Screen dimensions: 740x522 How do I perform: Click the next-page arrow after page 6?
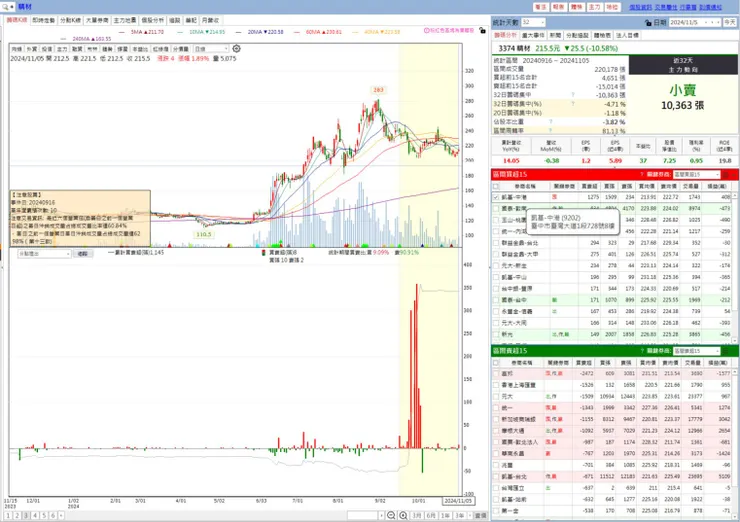[x=61, y=515]
